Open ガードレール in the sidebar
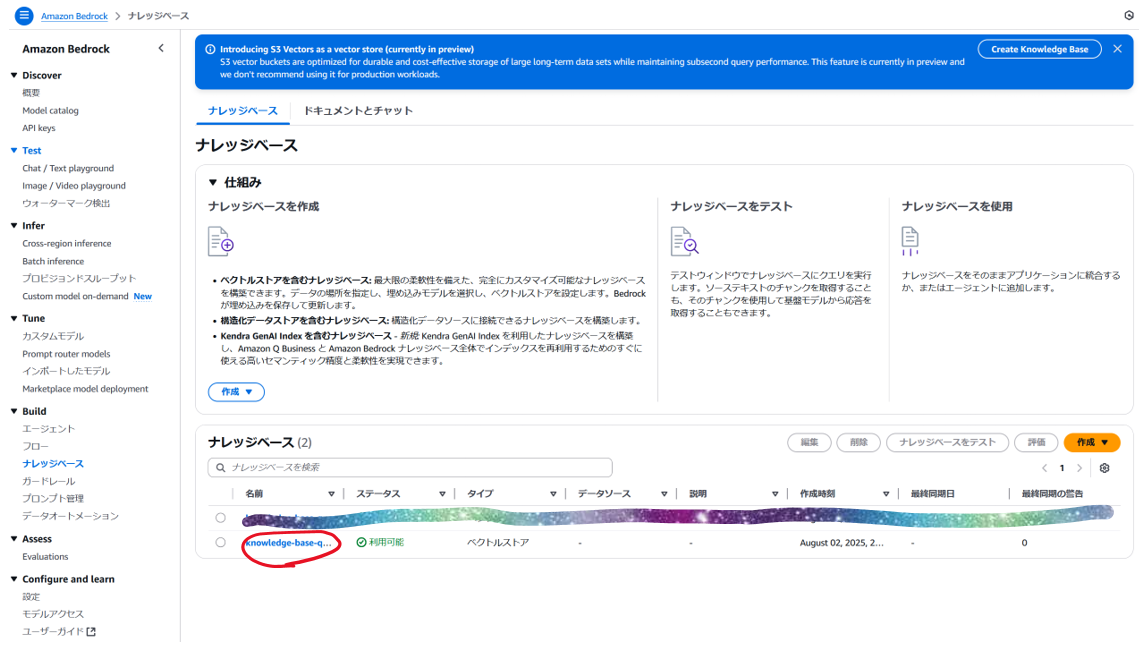The height and width of the screenshot is (652, 1139). tap(49, 481)
